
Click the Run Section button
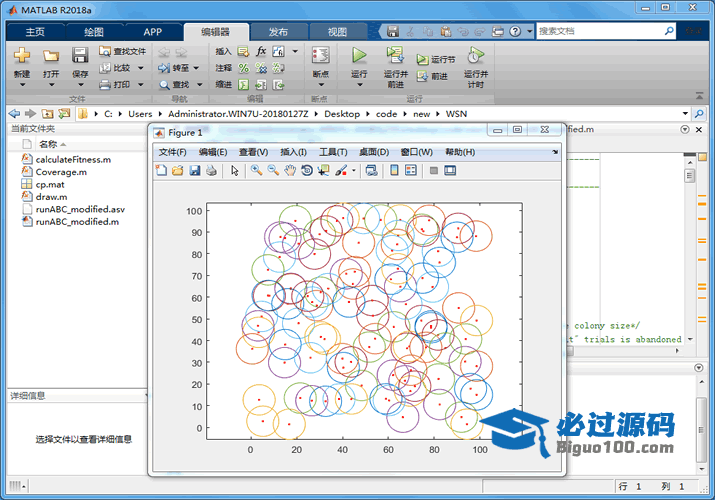point(436,60)
